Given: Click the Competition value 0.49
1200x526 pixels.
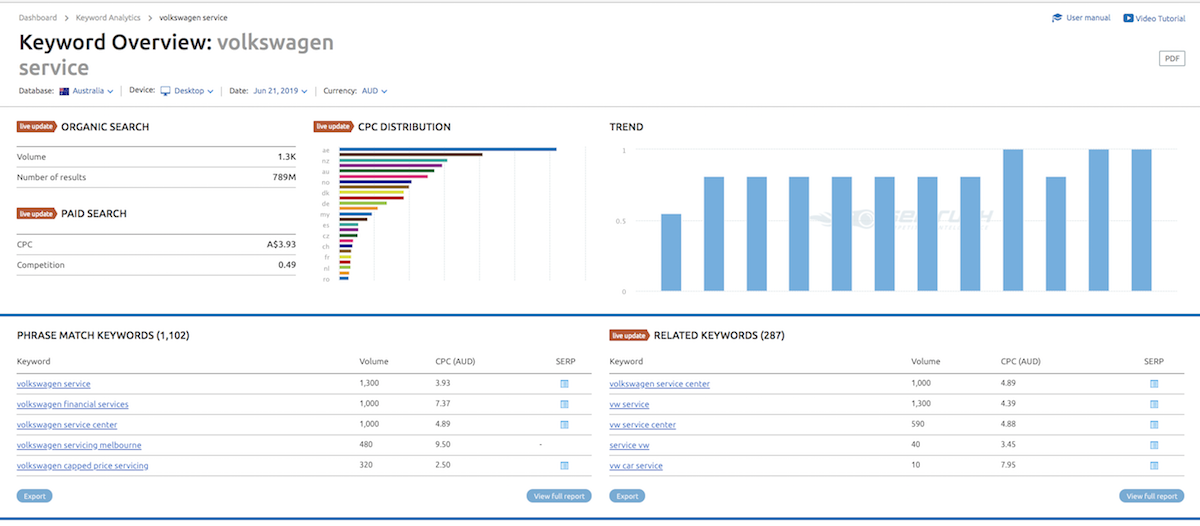Looking at the screenshot, I should [287, 265].
